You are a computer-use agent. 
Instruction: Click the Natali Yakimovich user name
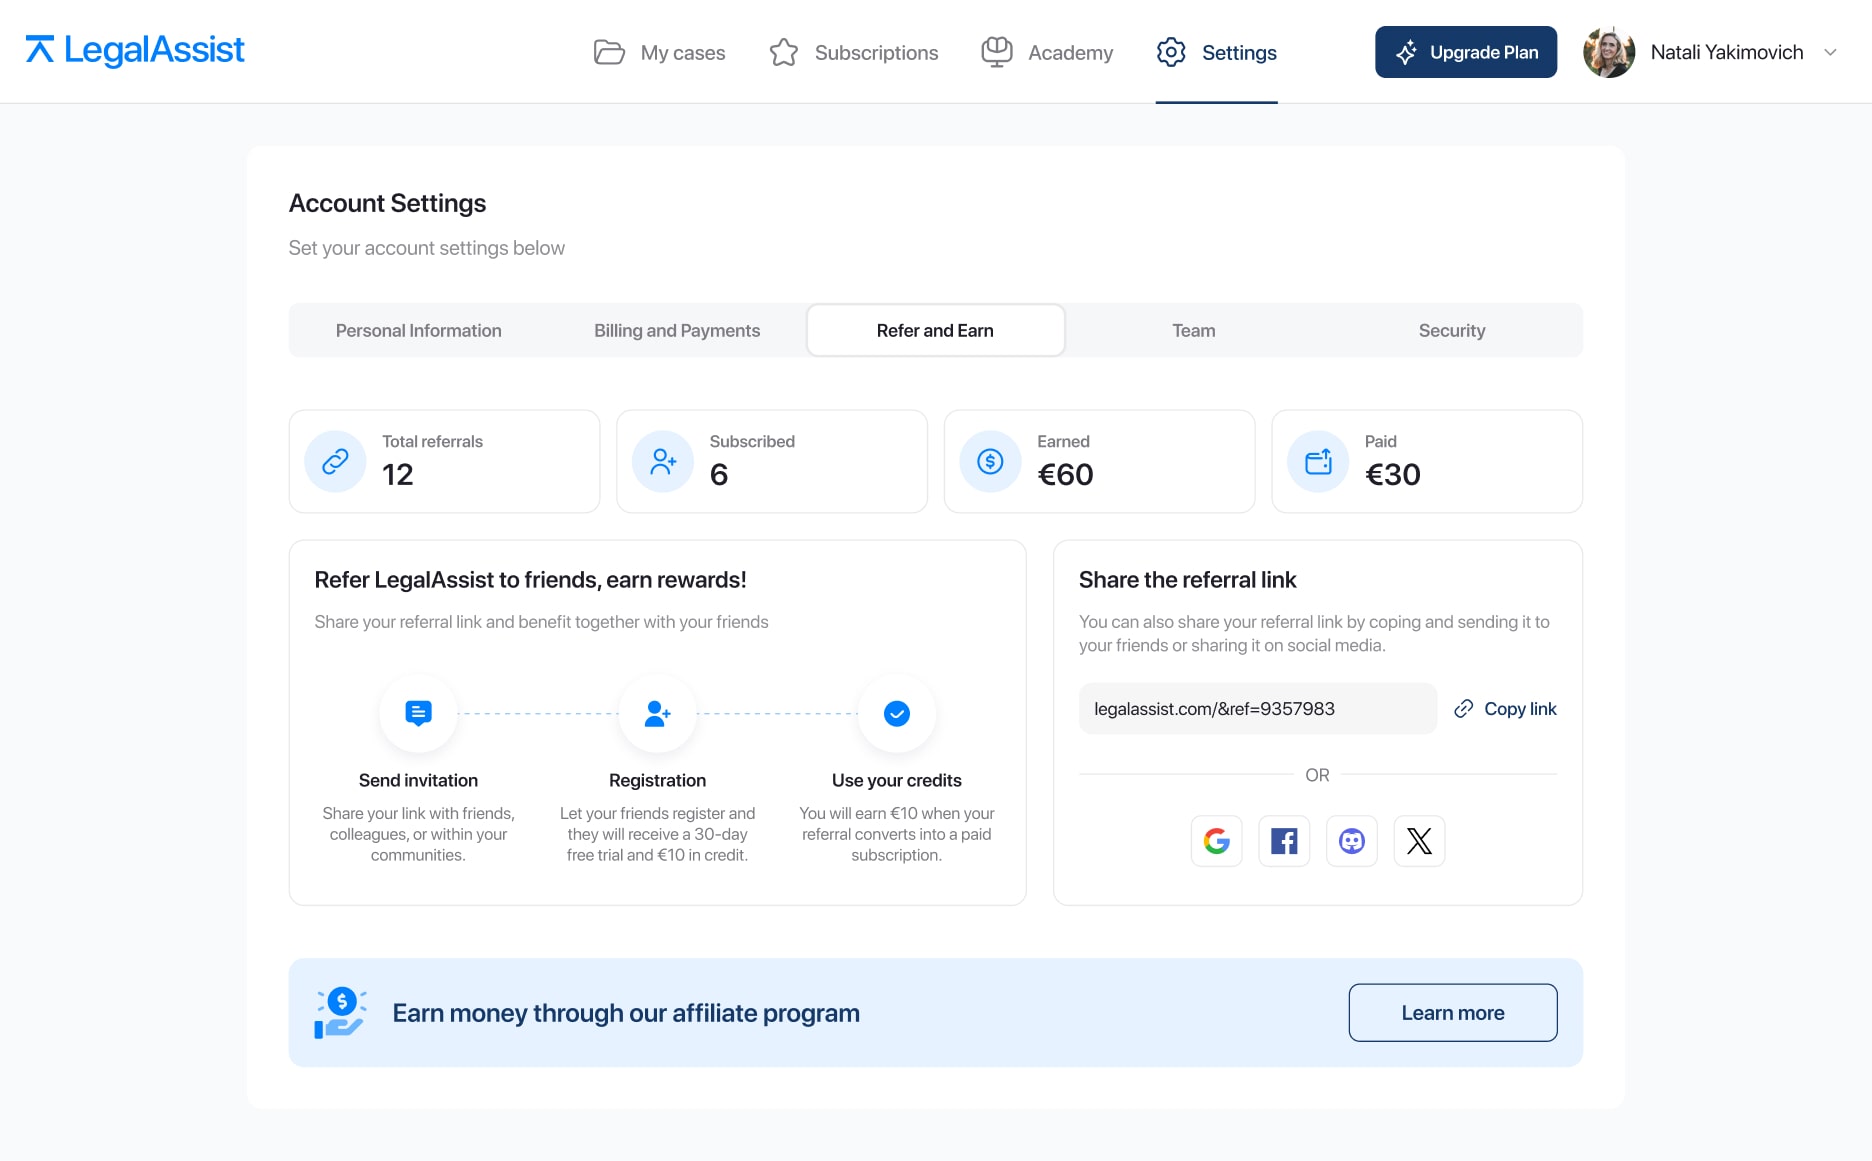tap(1727, 52)
